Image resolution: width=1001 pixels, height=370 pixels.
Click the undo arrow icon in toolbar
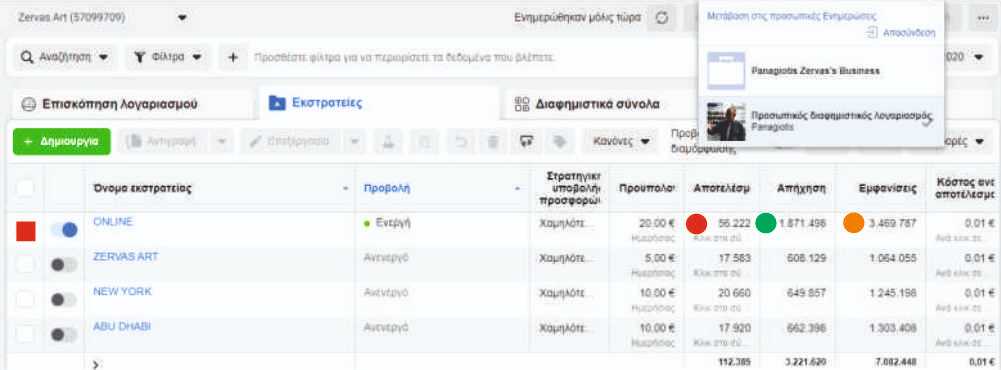[x=460, y=141]
